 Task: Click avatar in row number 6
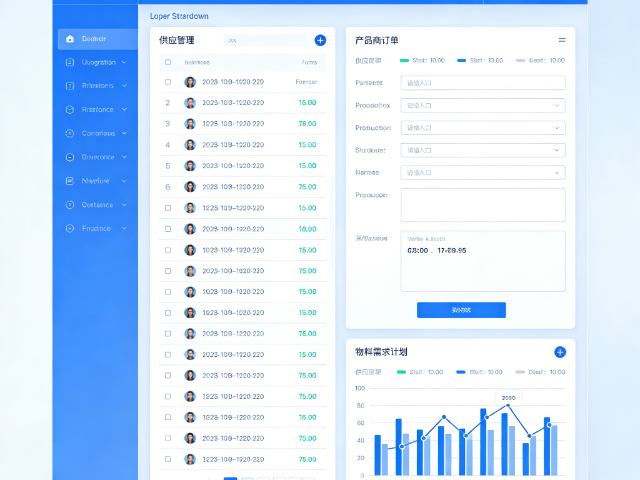(x=190, y=187)
